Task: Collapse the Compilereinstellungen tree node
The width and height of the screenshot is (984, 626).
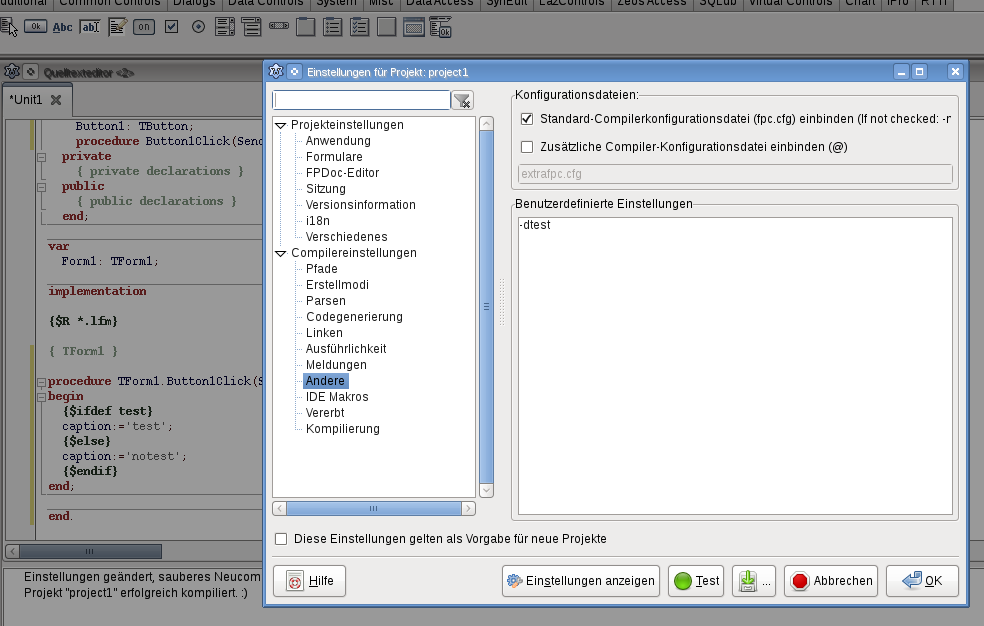Action: tap(281, 253)
